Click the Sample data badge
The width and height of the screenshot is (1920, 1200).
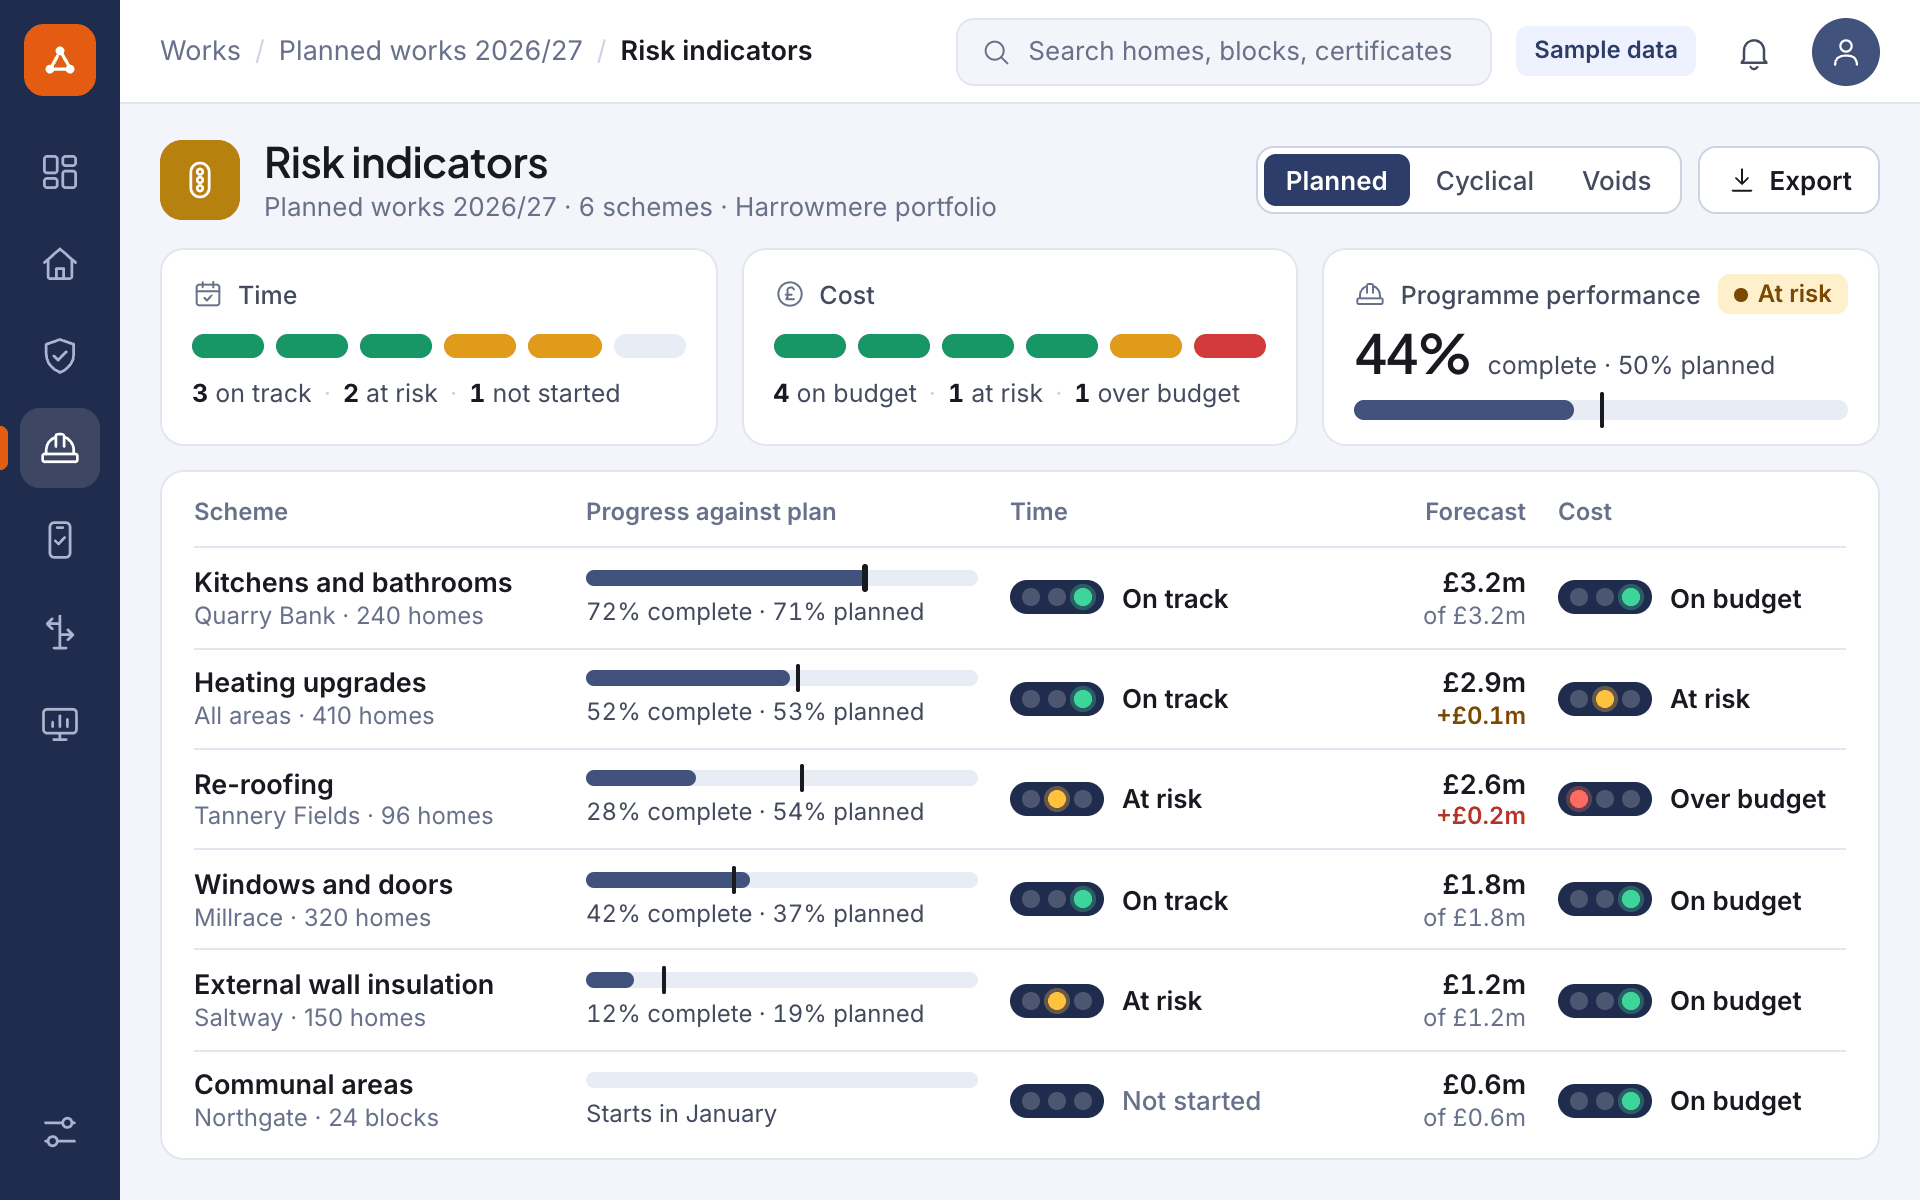click(x=1605, y=50)
